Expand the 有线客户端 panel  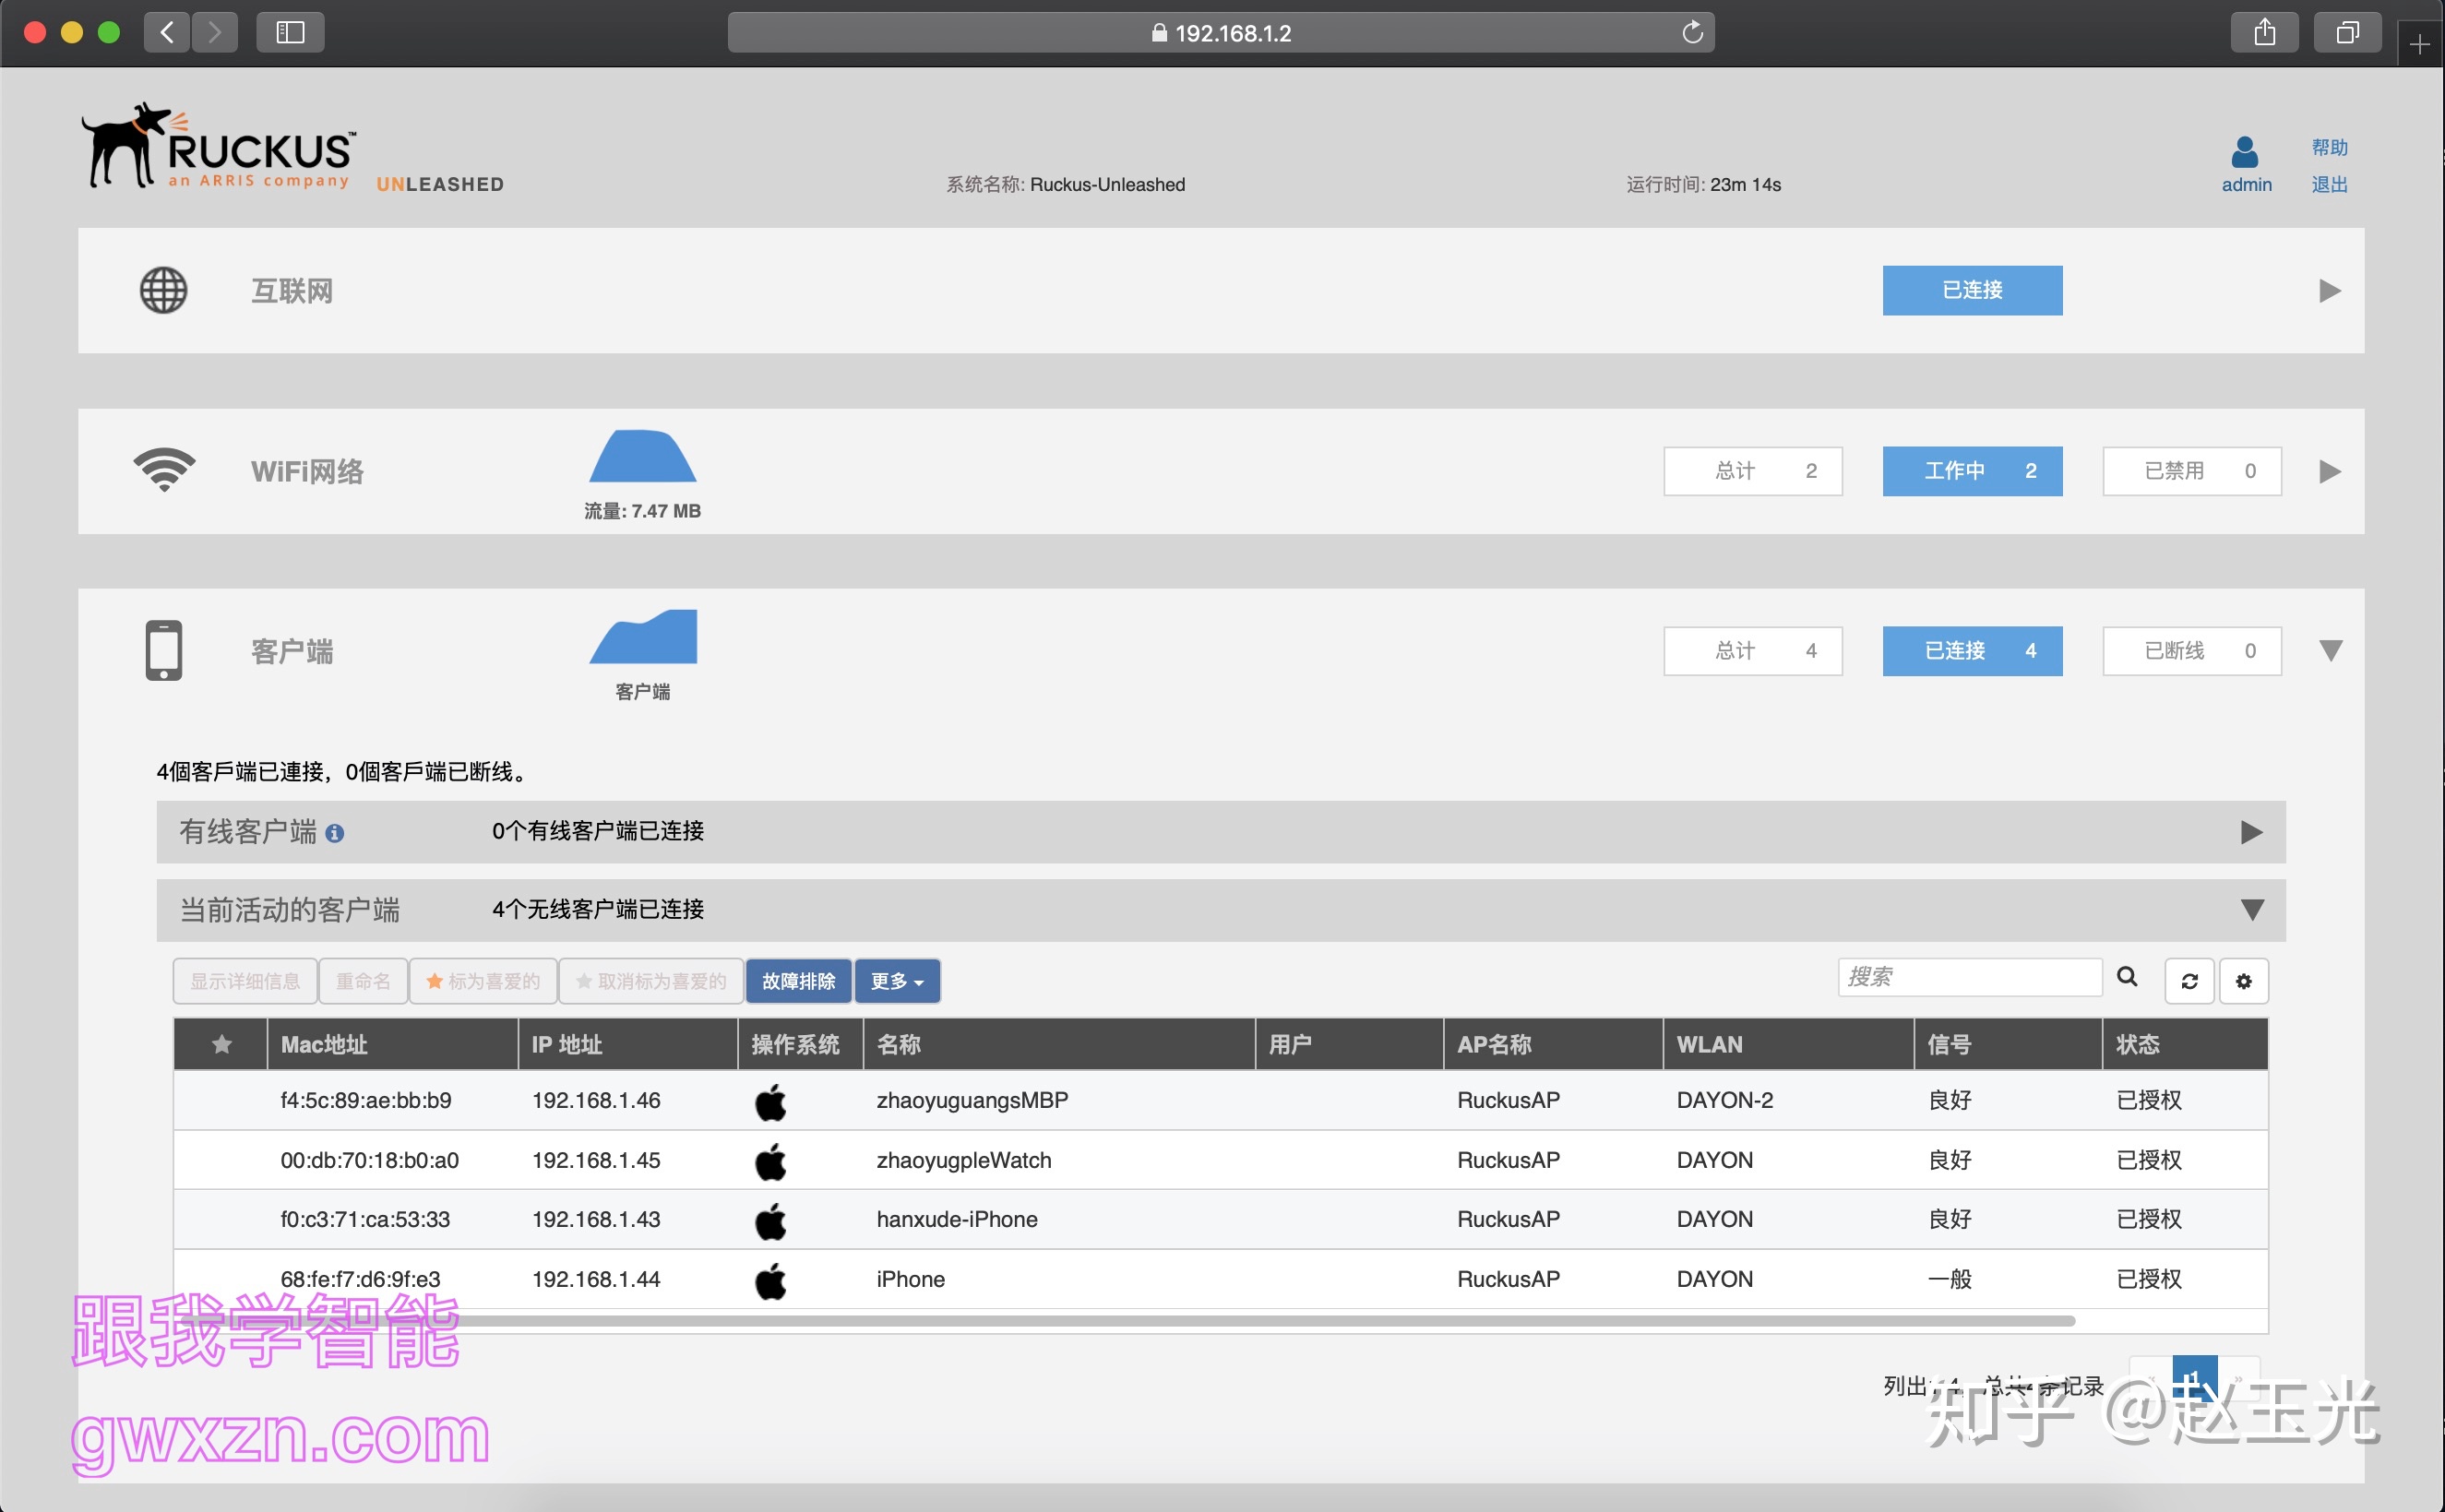pos(2251,832)
